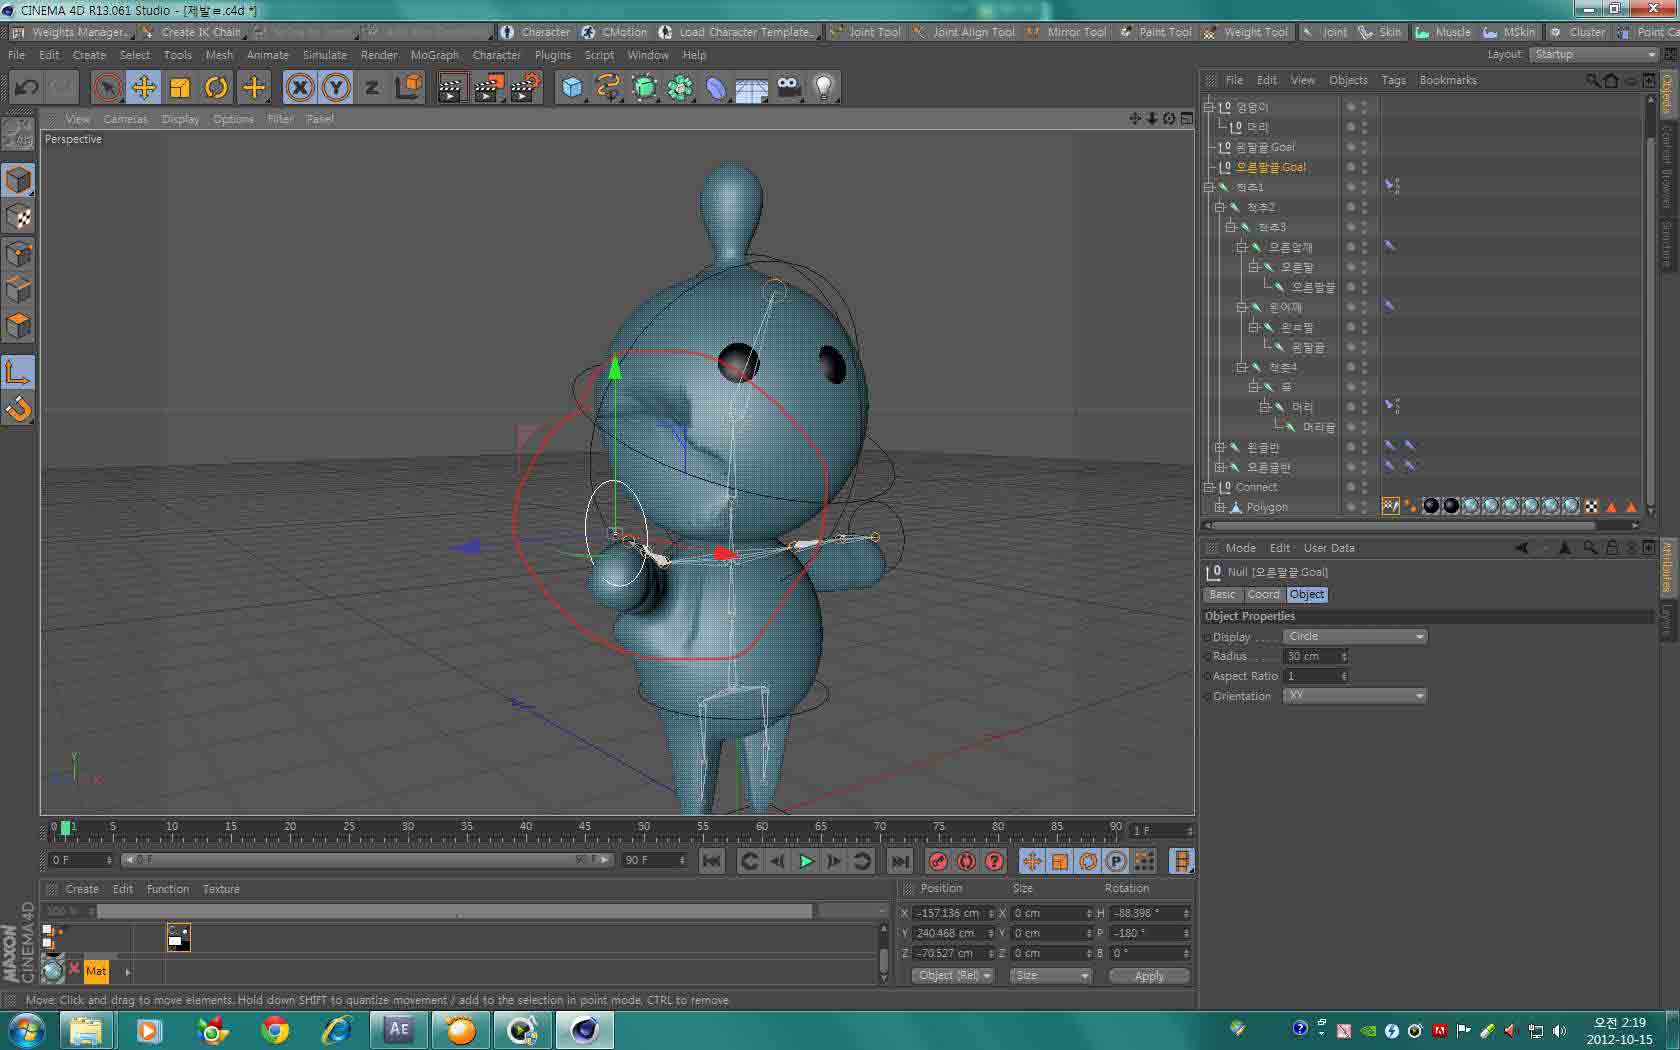Go to the start of the animation
This screenshot has width=1680, height=1050.
712,861
